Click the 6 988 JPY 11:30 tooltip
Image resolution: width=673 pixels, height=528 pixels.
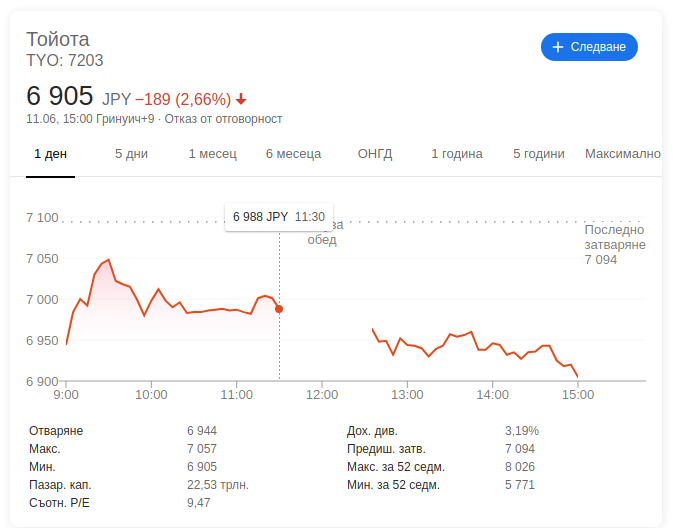279,217
